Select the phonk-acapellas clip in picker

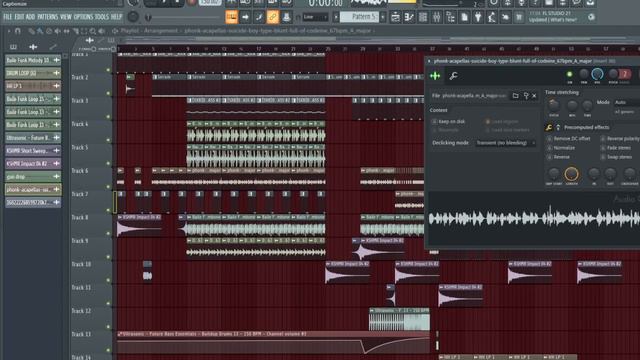pyautogui.click(x=33, y=190)
